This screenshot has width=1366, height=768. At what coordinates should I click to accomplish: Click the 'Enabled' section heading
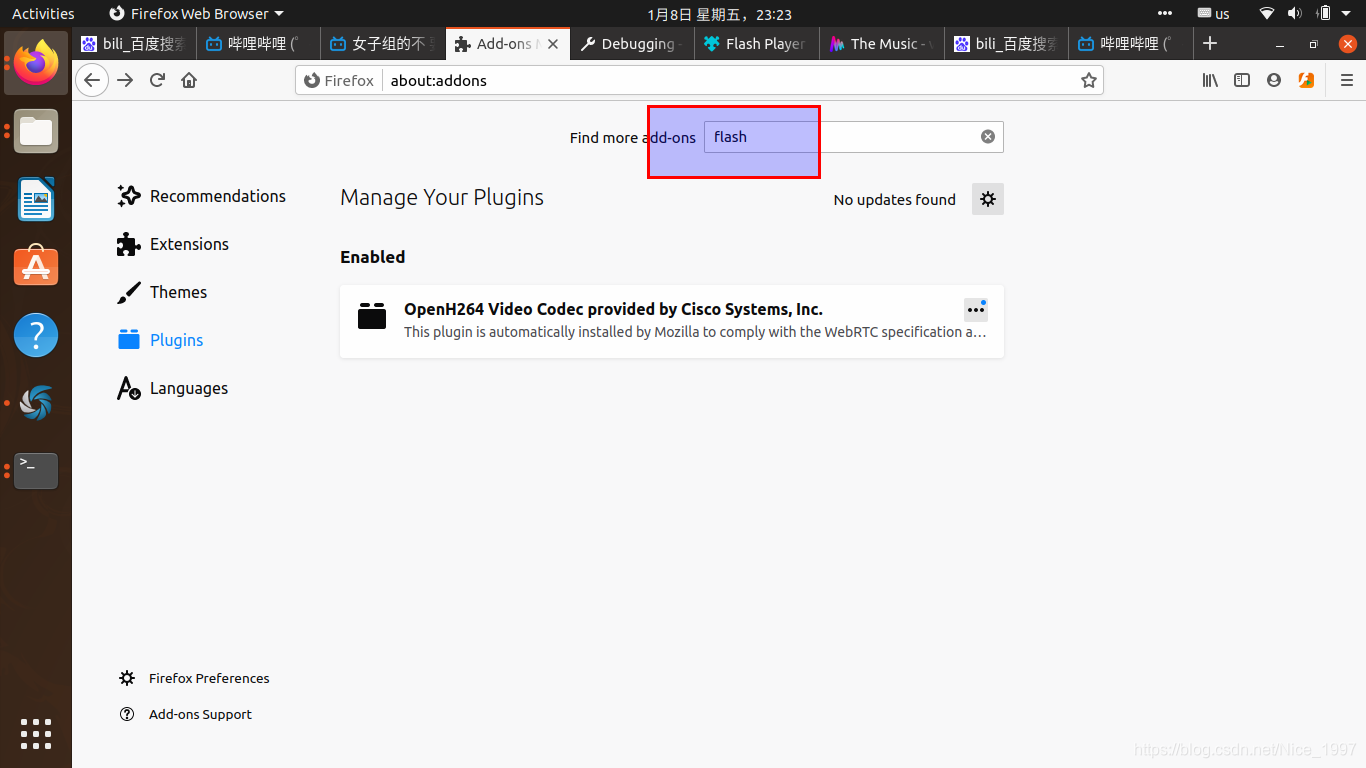(372, 257)
